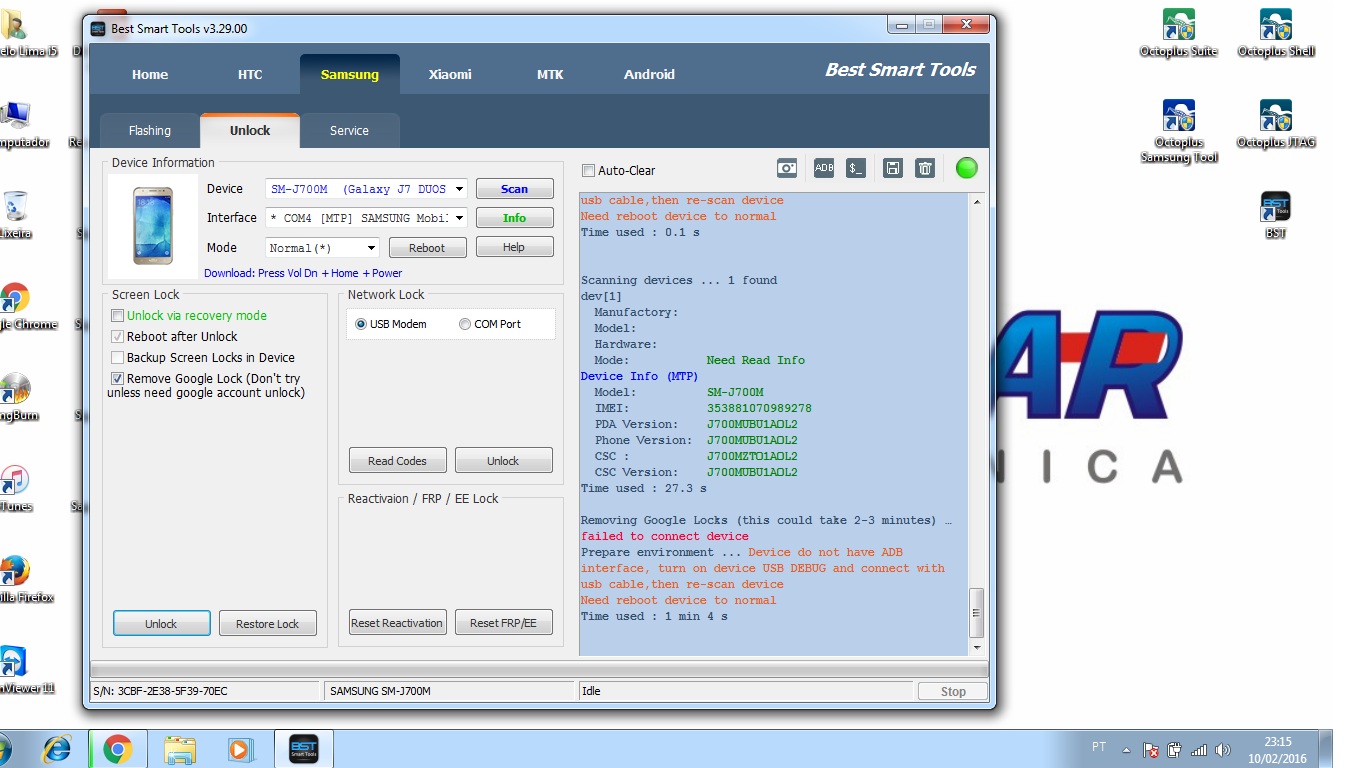
Task: Open the Service sub-tab
Action: [x=349, y=131]
